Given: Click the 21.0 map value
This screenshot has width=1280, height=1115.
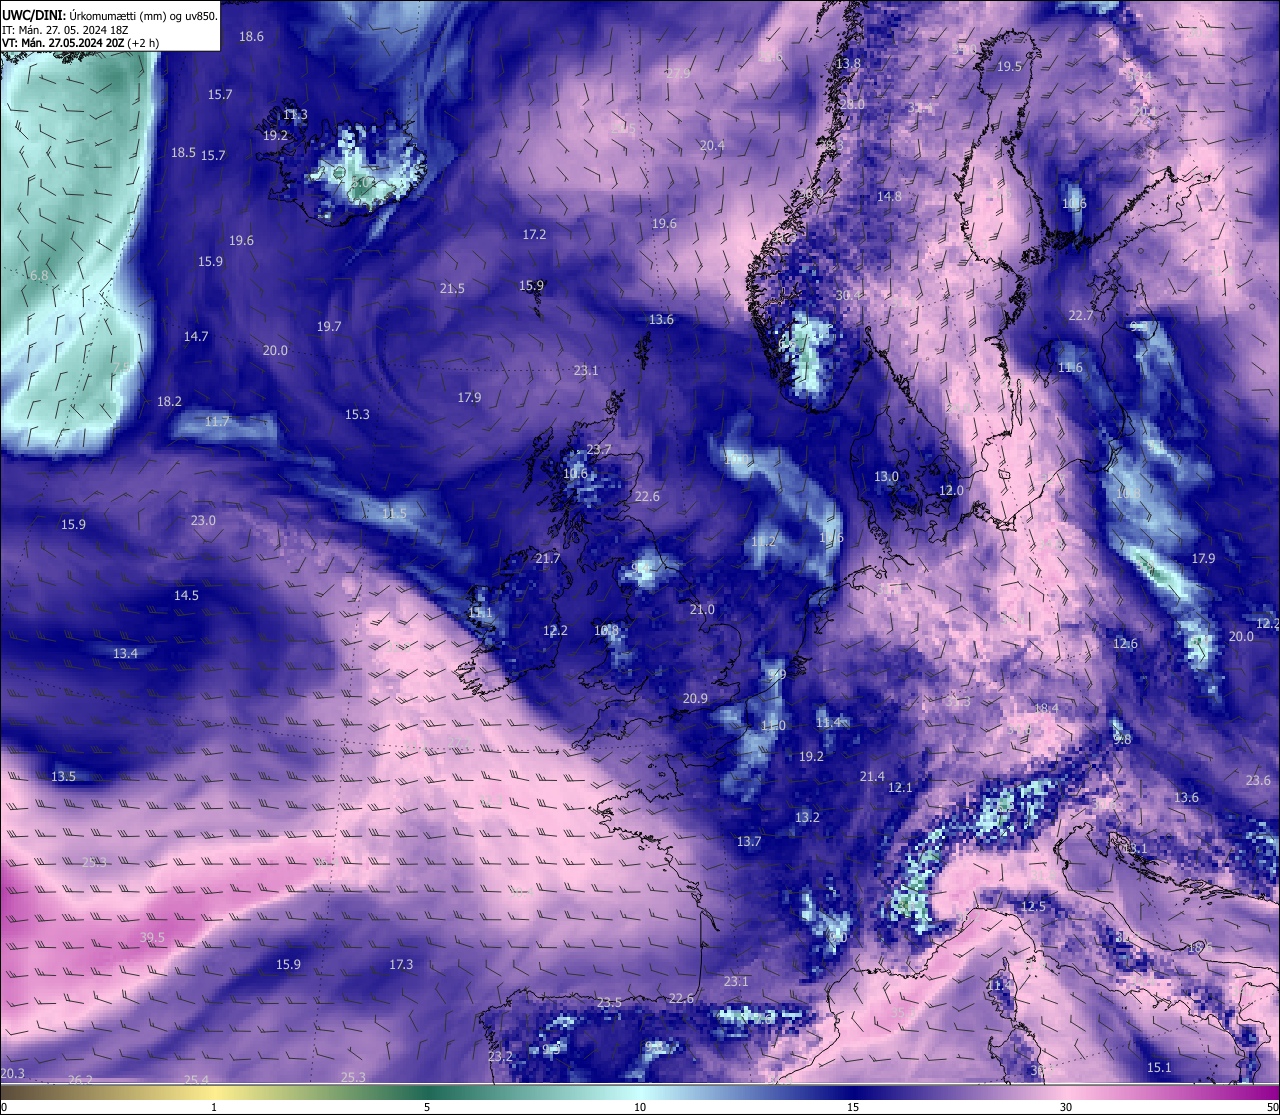Looking at the screenshot, I should pyautogui.click(x=702, y=610).
